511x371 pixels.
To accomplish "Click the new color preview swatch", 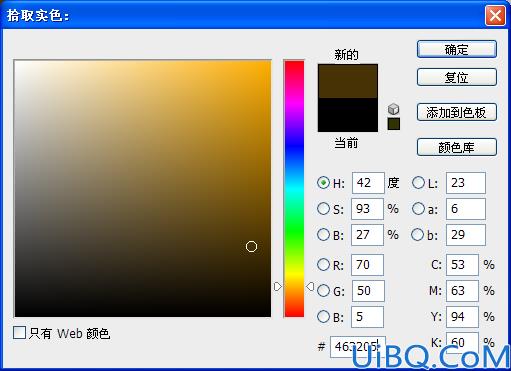I will [348, 81].
